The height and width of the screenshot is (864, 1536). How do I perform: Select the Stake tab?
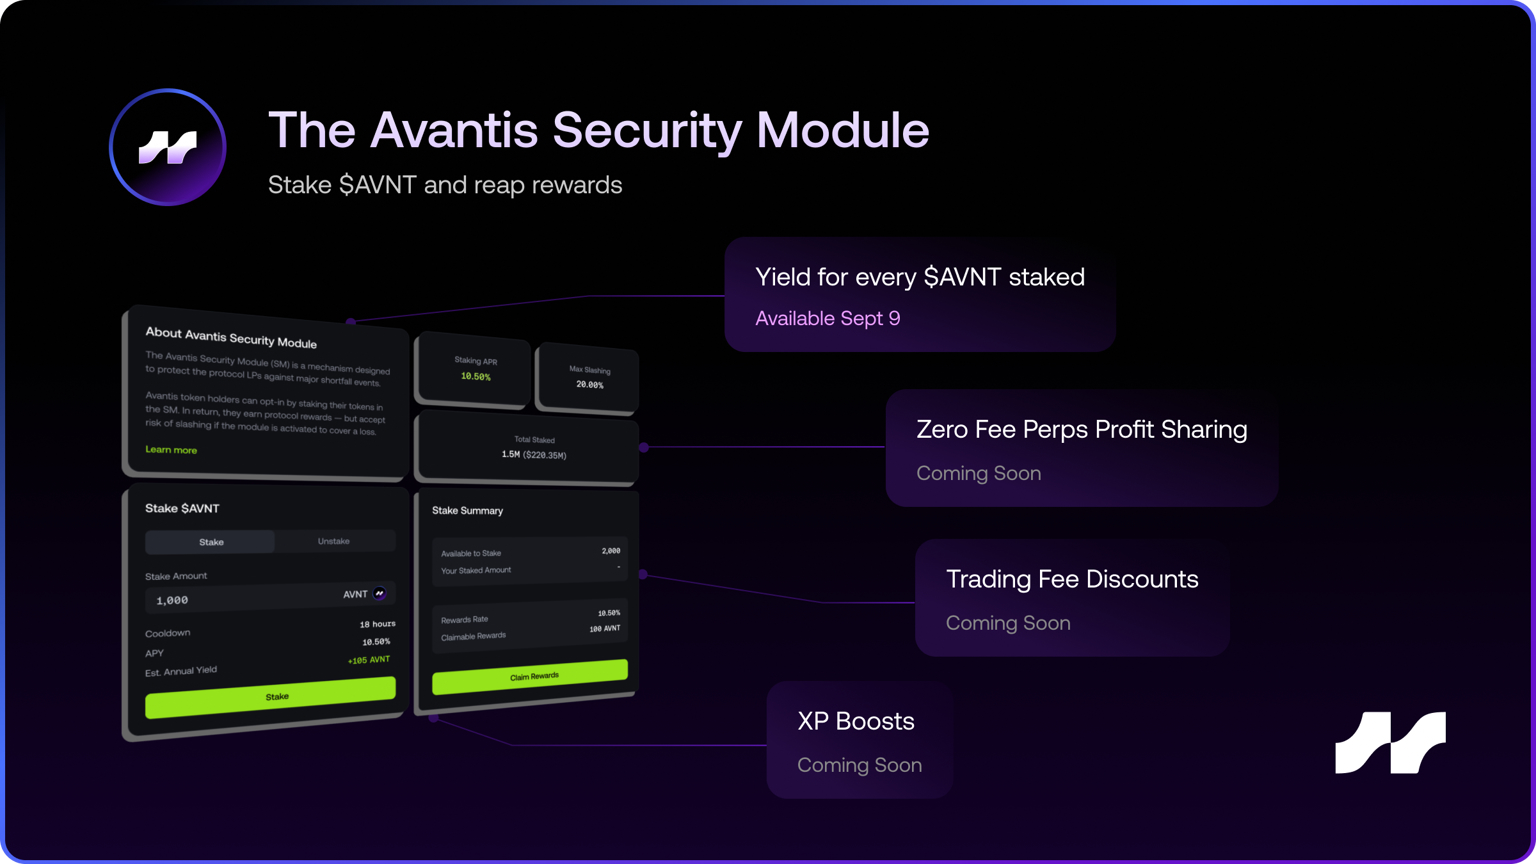tap(210, 541)
